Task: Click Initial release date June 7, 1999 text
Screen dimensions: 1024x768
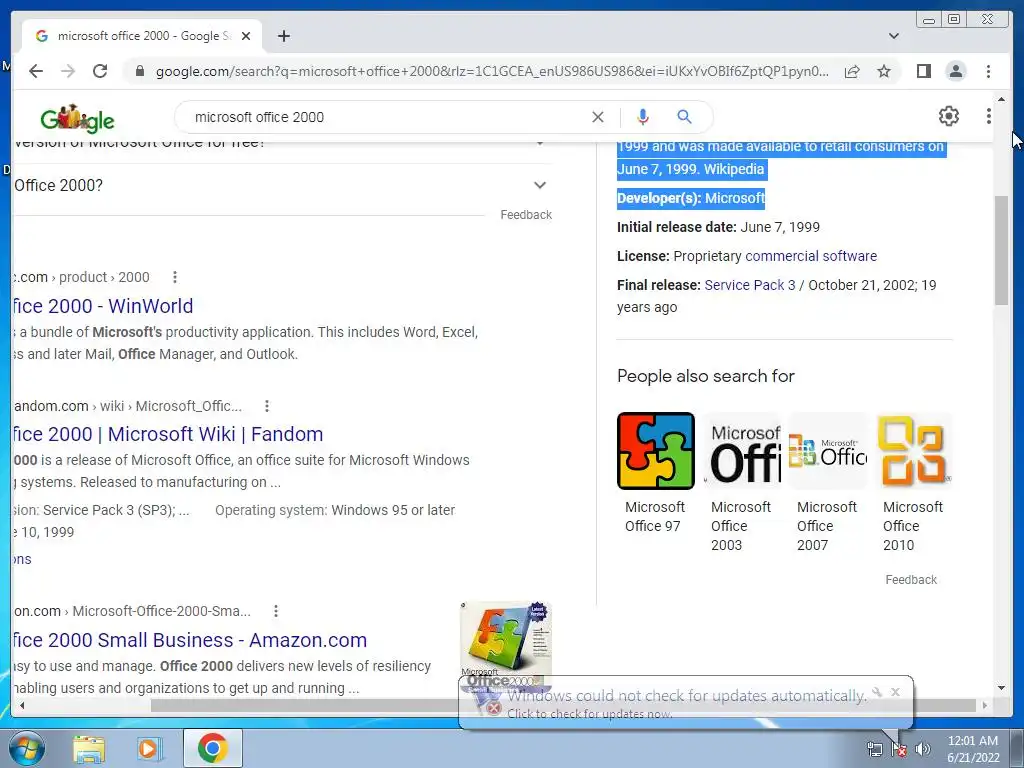Action: point(718,227)
